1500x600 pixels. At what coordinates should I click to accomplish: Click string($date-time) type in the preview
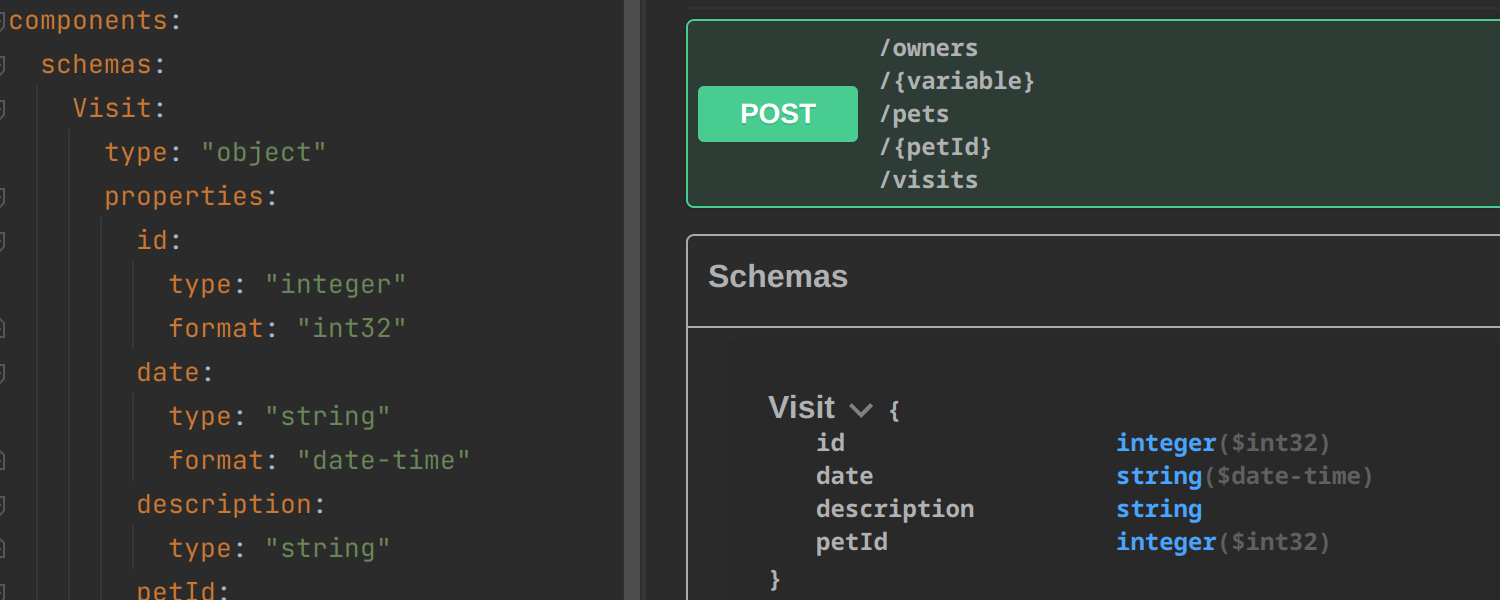[1244, 476]
